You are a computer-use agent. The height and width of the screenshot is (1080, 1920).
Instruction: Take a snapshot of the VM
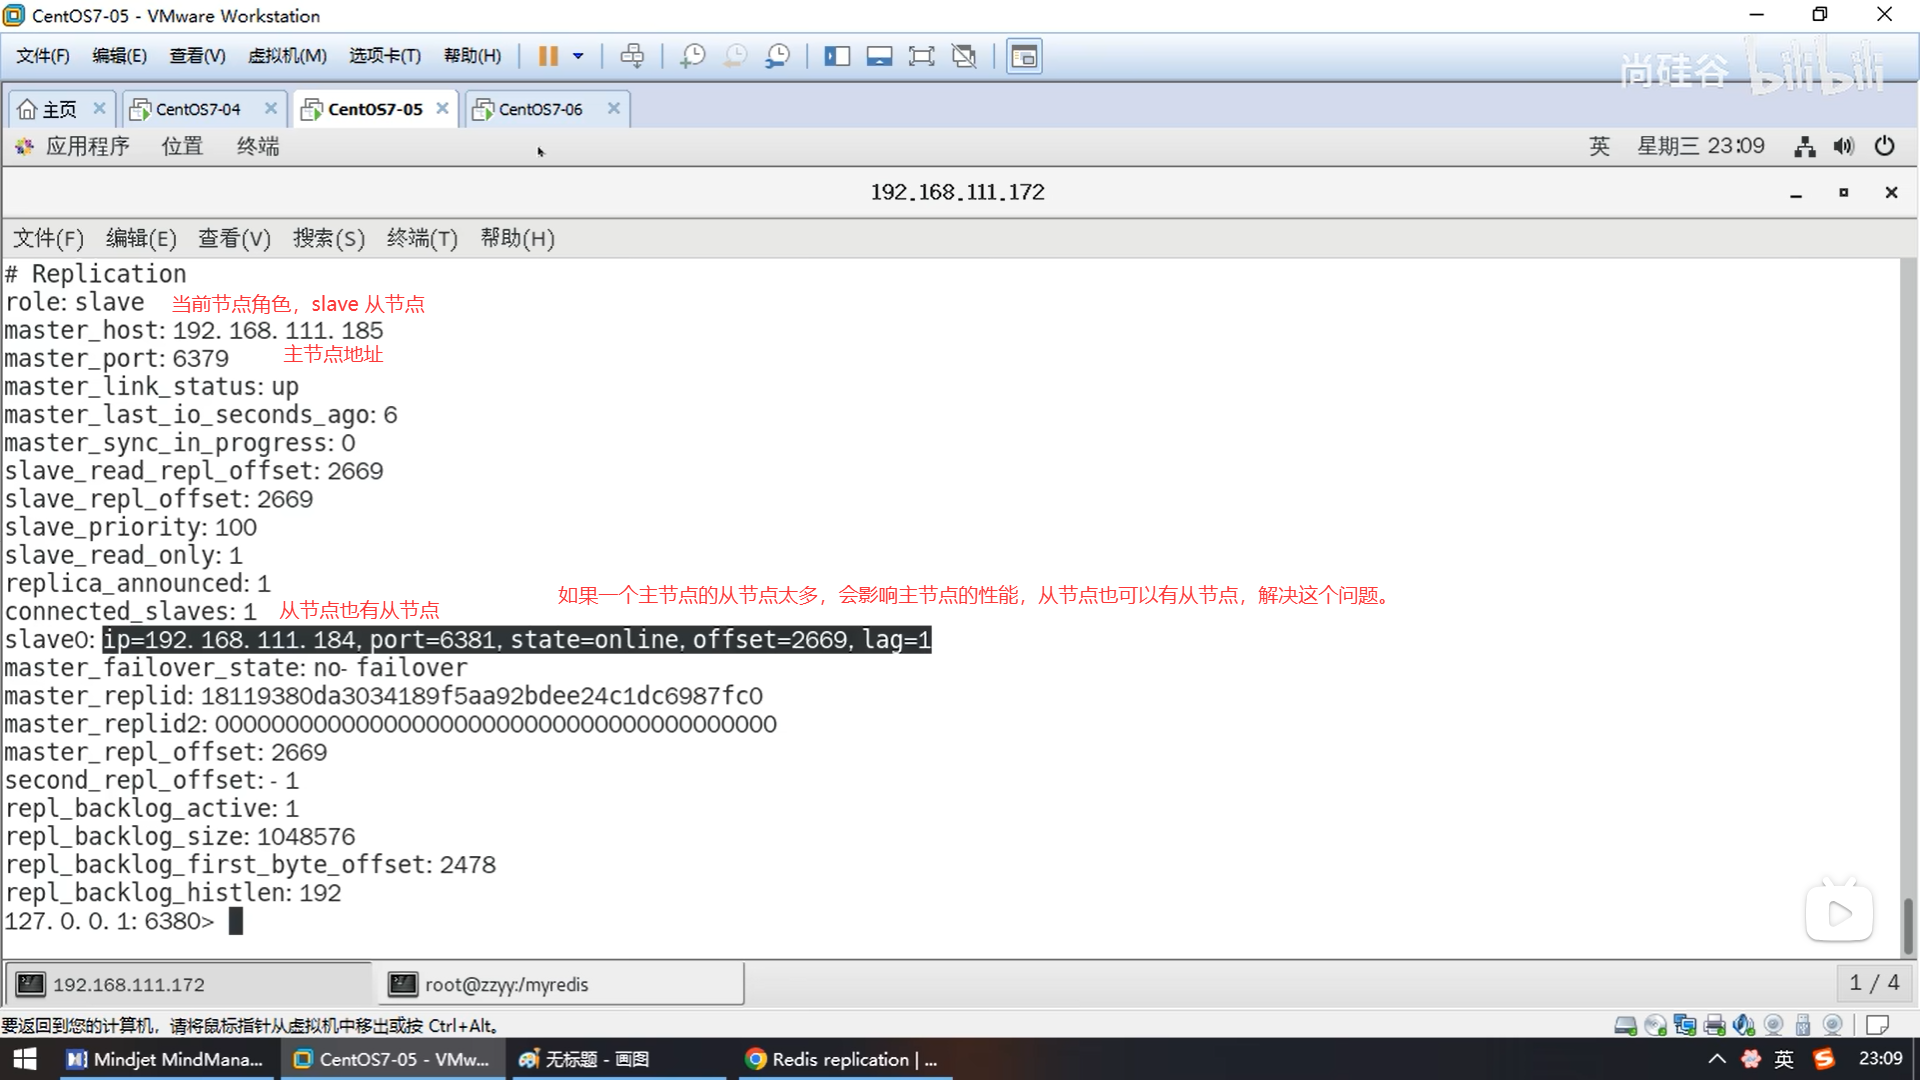click(x=692, y=56)
